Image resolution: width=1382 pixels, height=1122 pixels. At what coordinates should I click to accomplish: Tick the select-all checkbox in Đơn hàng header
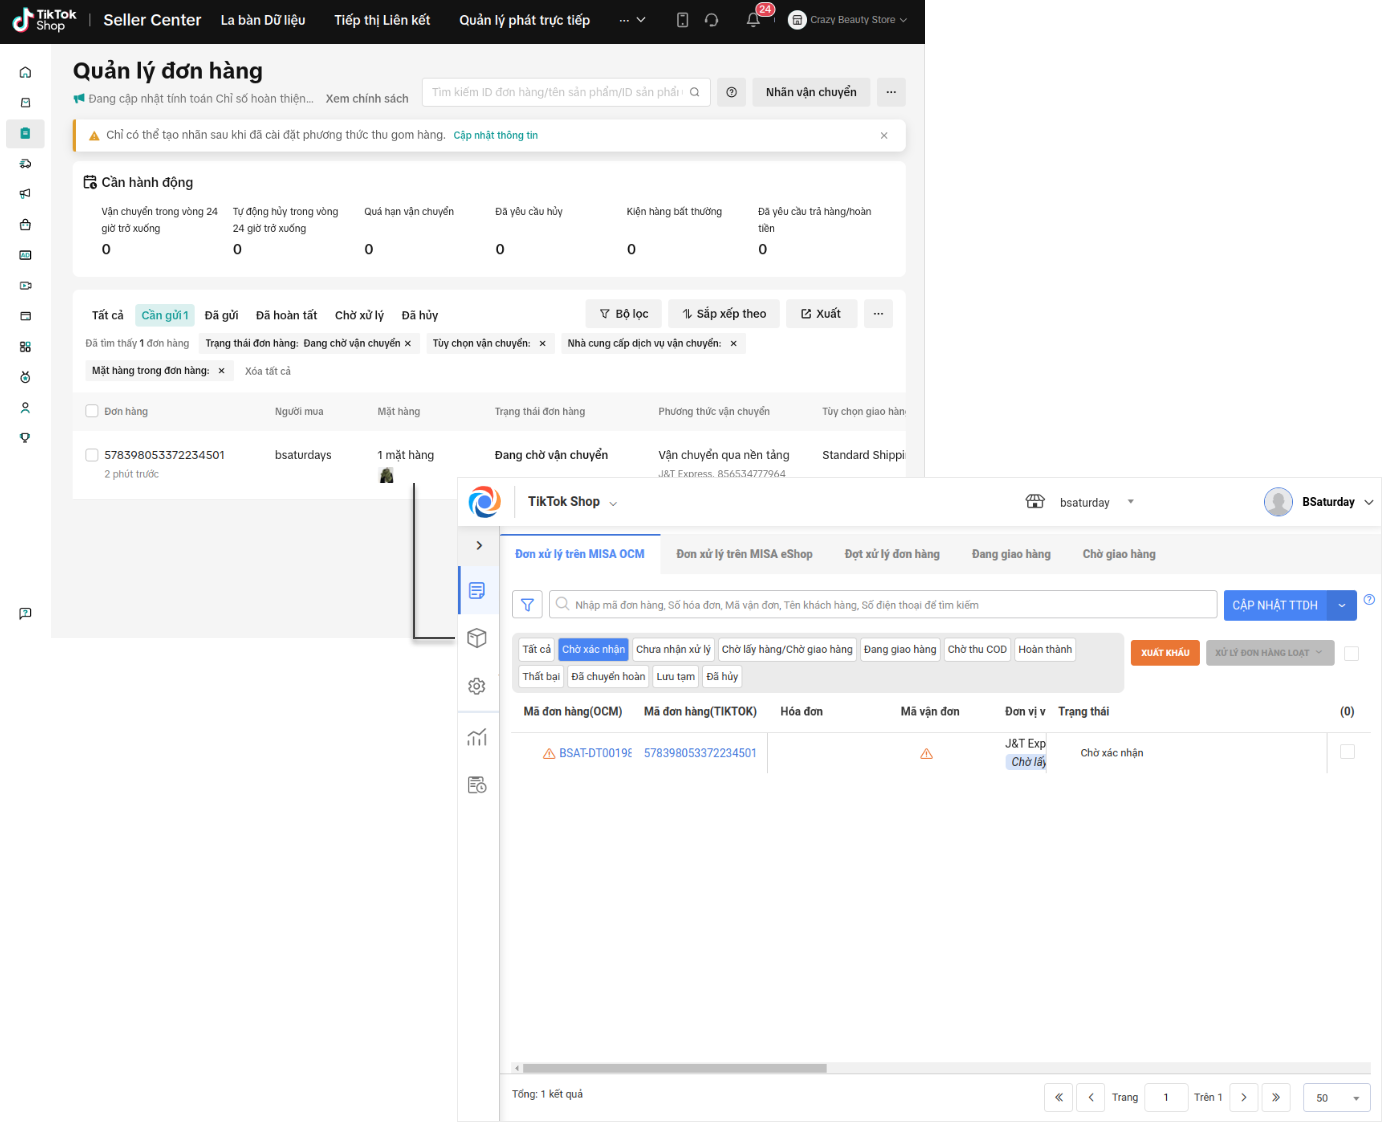point(92,411)
